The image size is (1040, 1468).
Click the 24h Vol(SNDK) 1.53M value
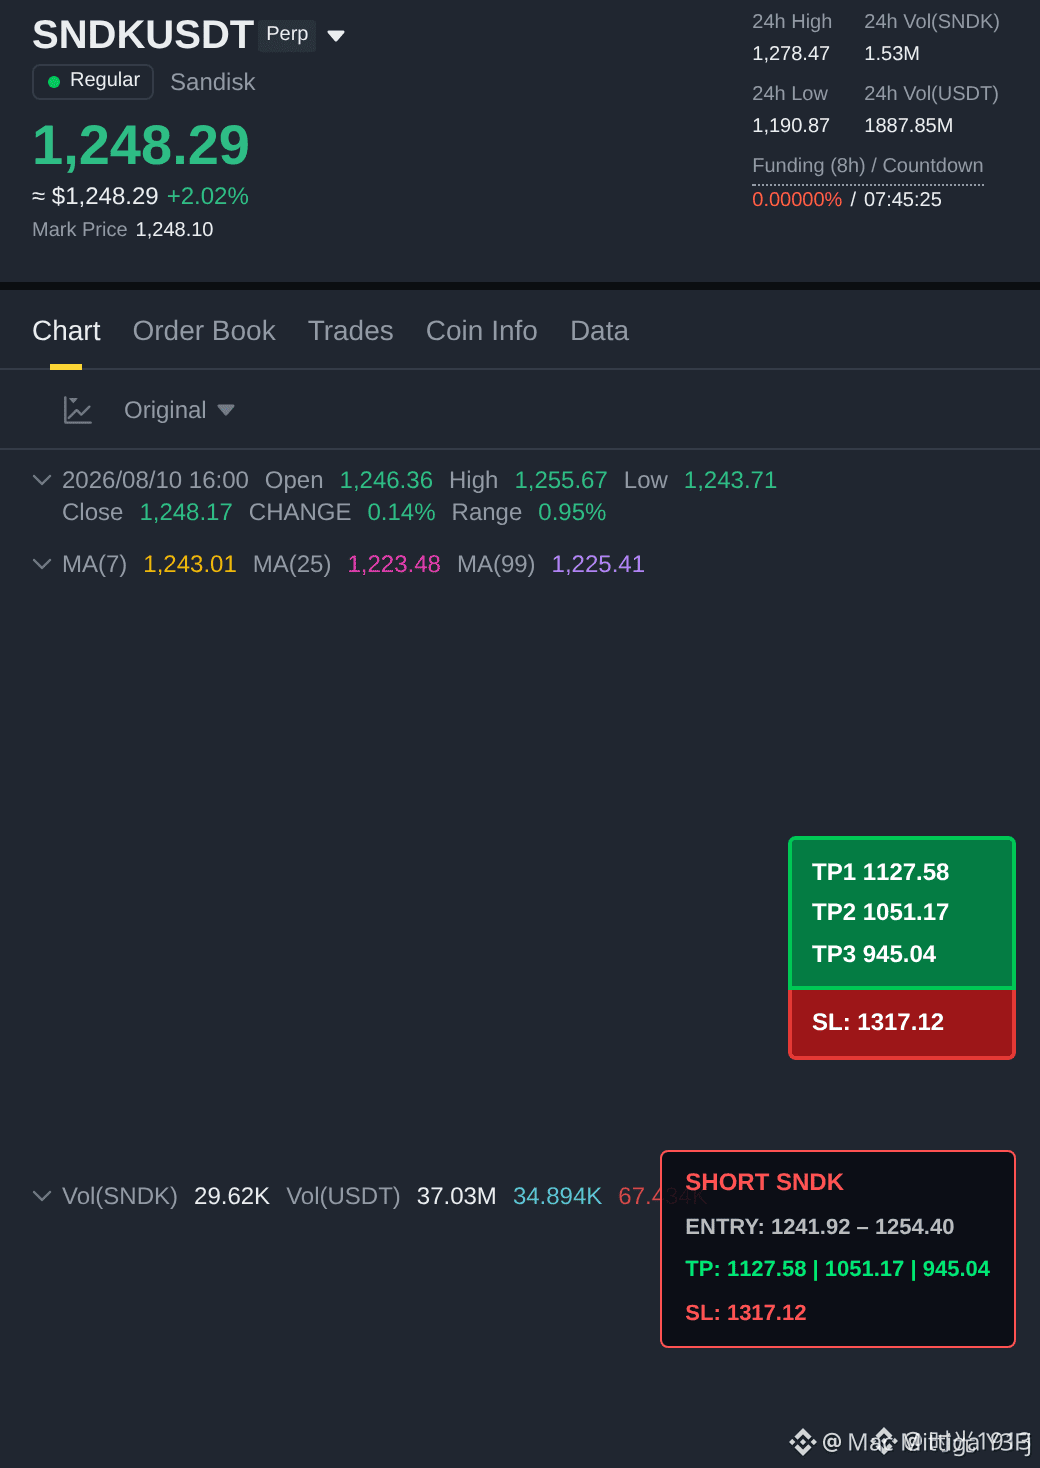pyautogui.click(x=892, y=54)
